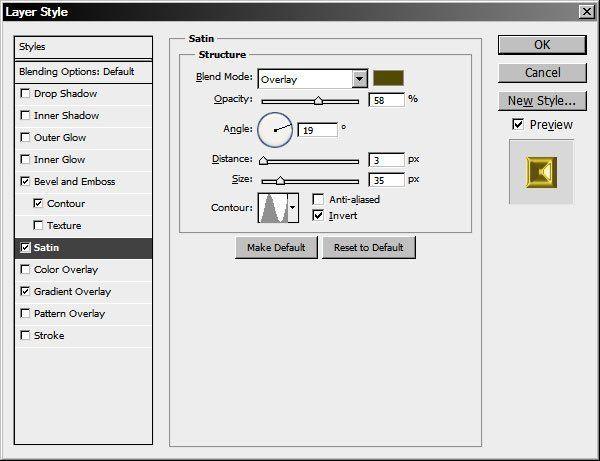The image size is (600, 461).
Task: Click the Opacity value field
Action: pos(386,100)
